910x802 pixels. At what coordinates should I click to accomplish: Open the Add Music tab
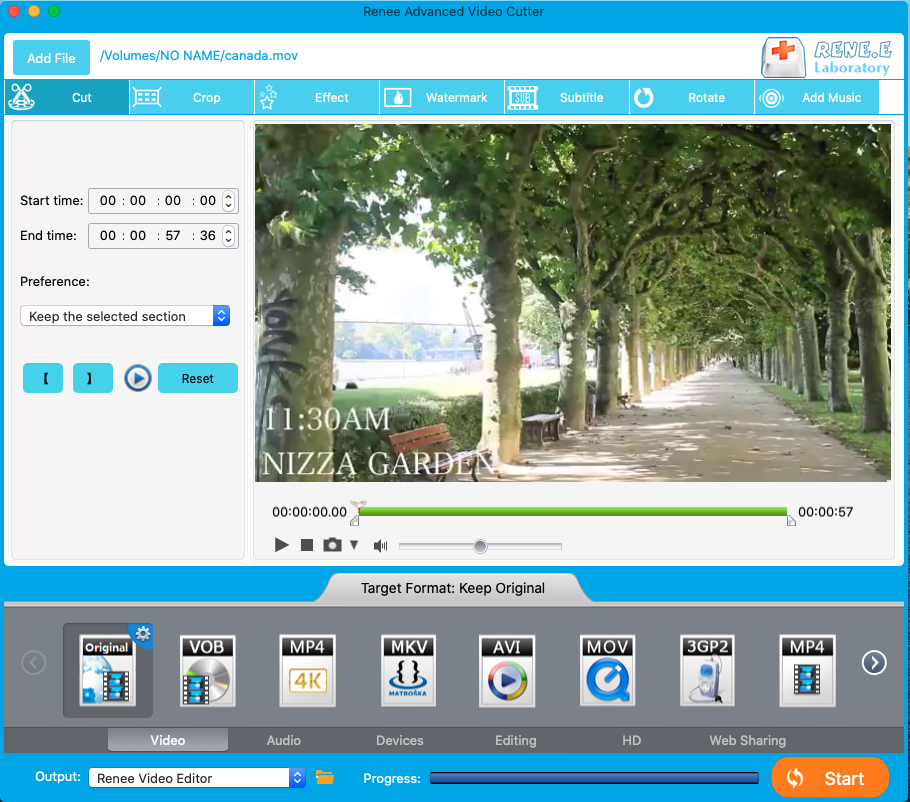(x=817, y=97)
